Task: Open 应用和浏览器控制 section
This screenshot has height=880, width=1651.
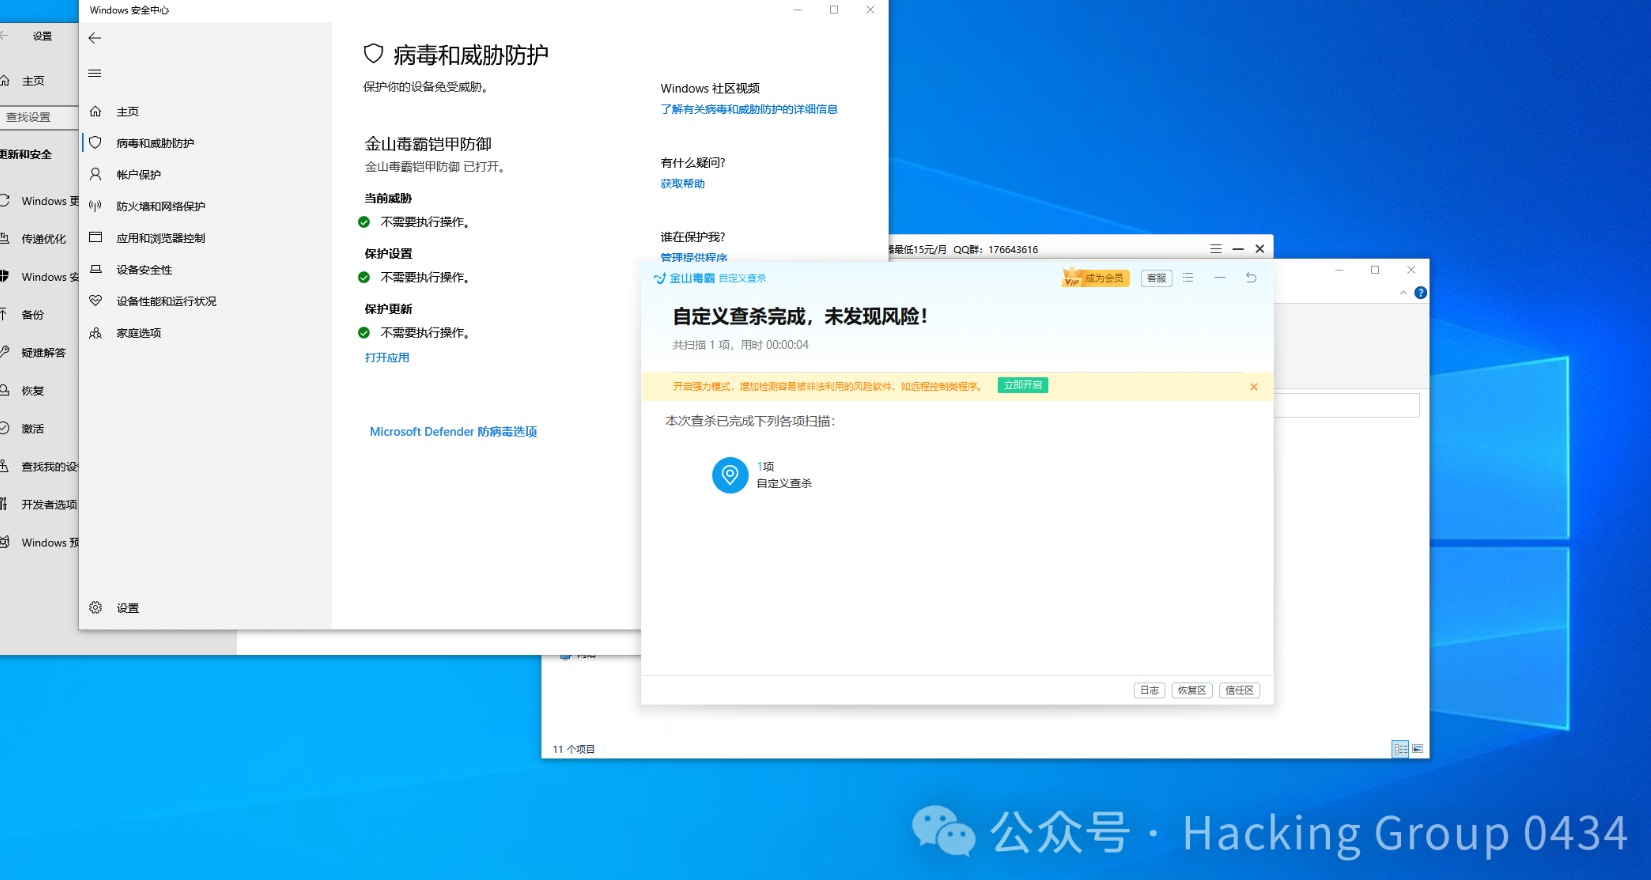Action: [x=160, y=238]
